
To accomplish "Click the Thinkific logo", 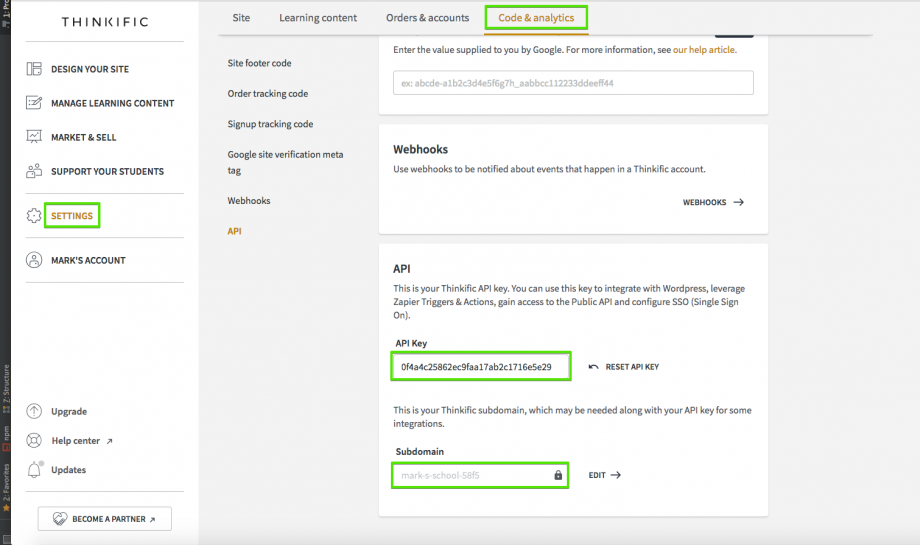I will [x=105, y=22].
